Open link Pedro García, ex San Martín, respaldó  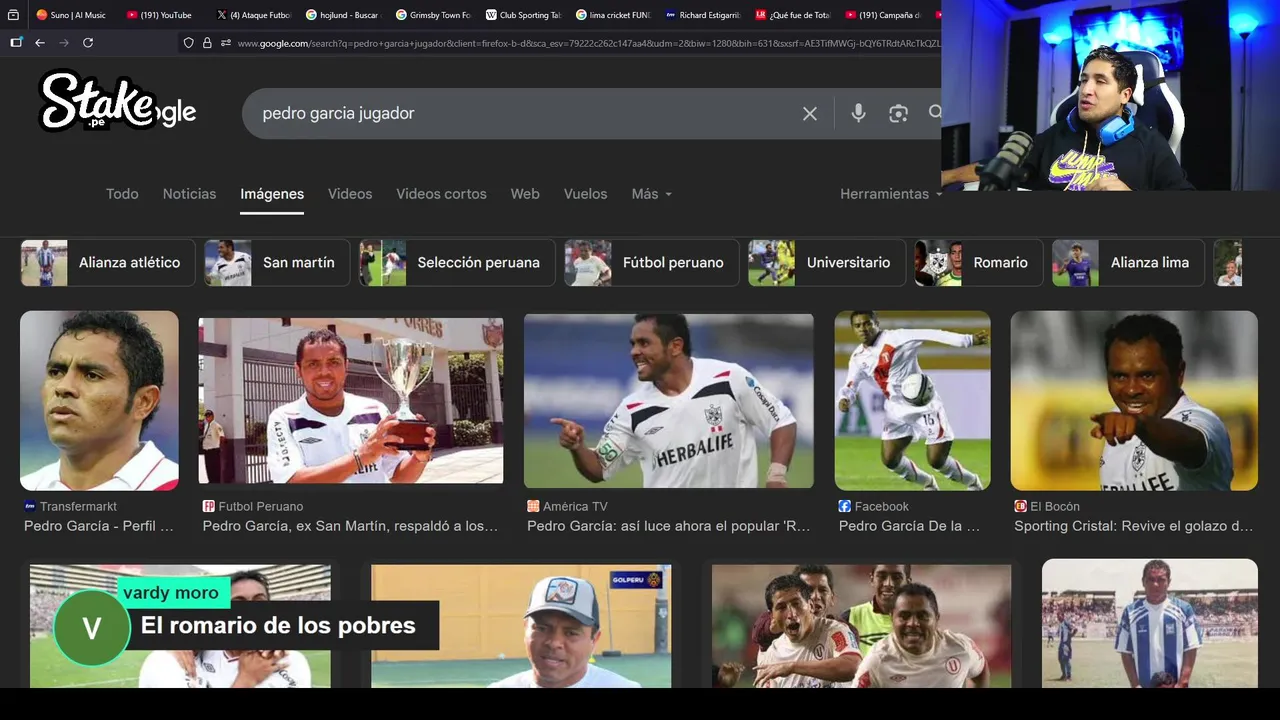350,526
